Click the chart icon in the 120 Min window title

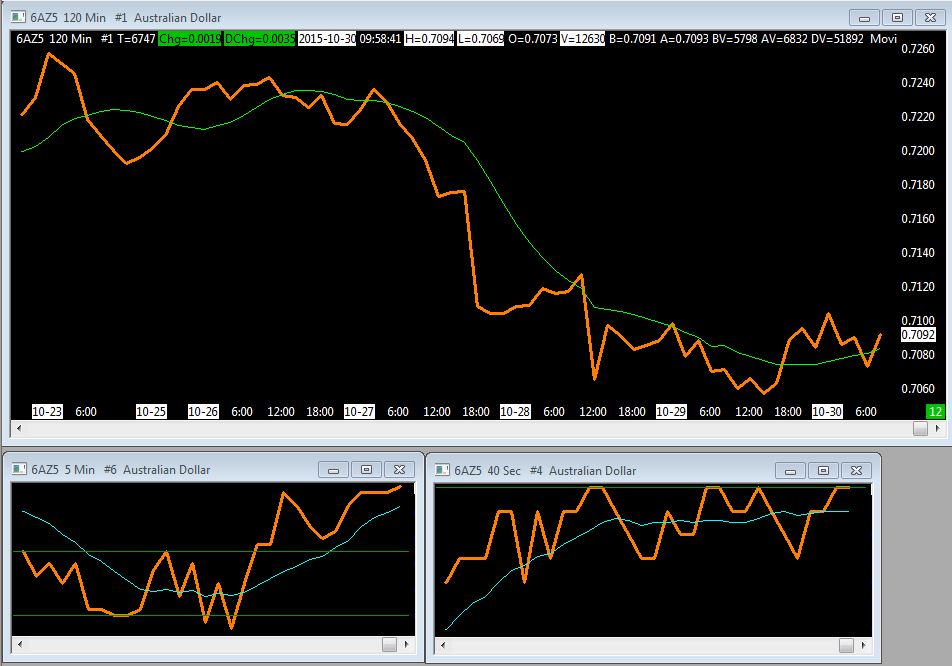click(x=18, y=17)
